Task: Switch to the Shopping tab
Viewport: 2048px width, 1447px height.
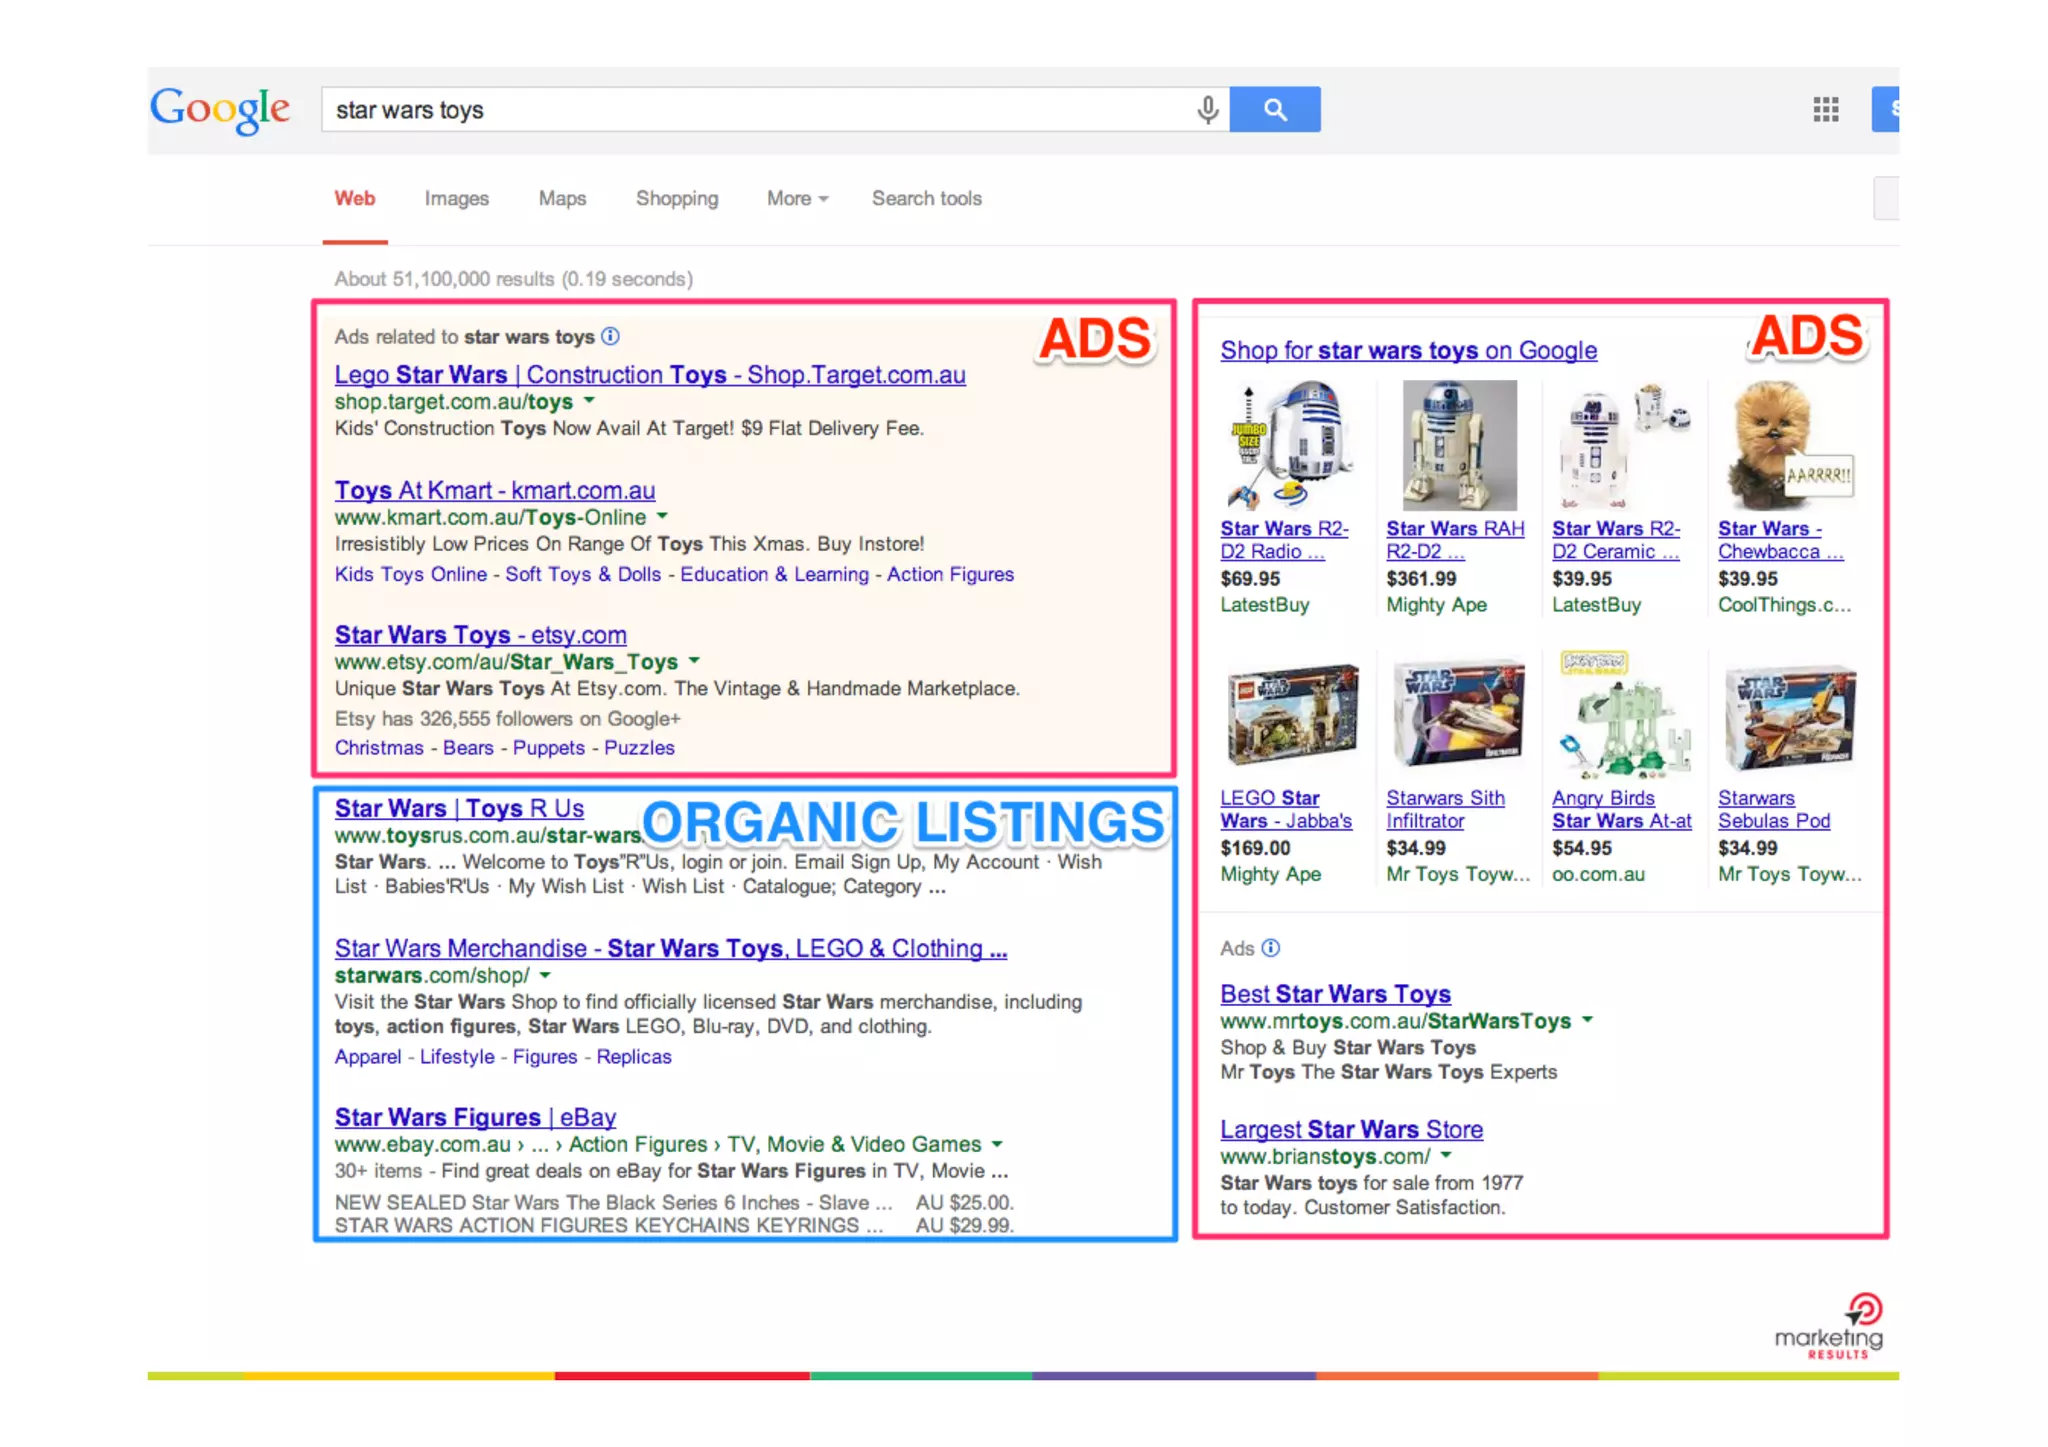Action: click(677, 198)
